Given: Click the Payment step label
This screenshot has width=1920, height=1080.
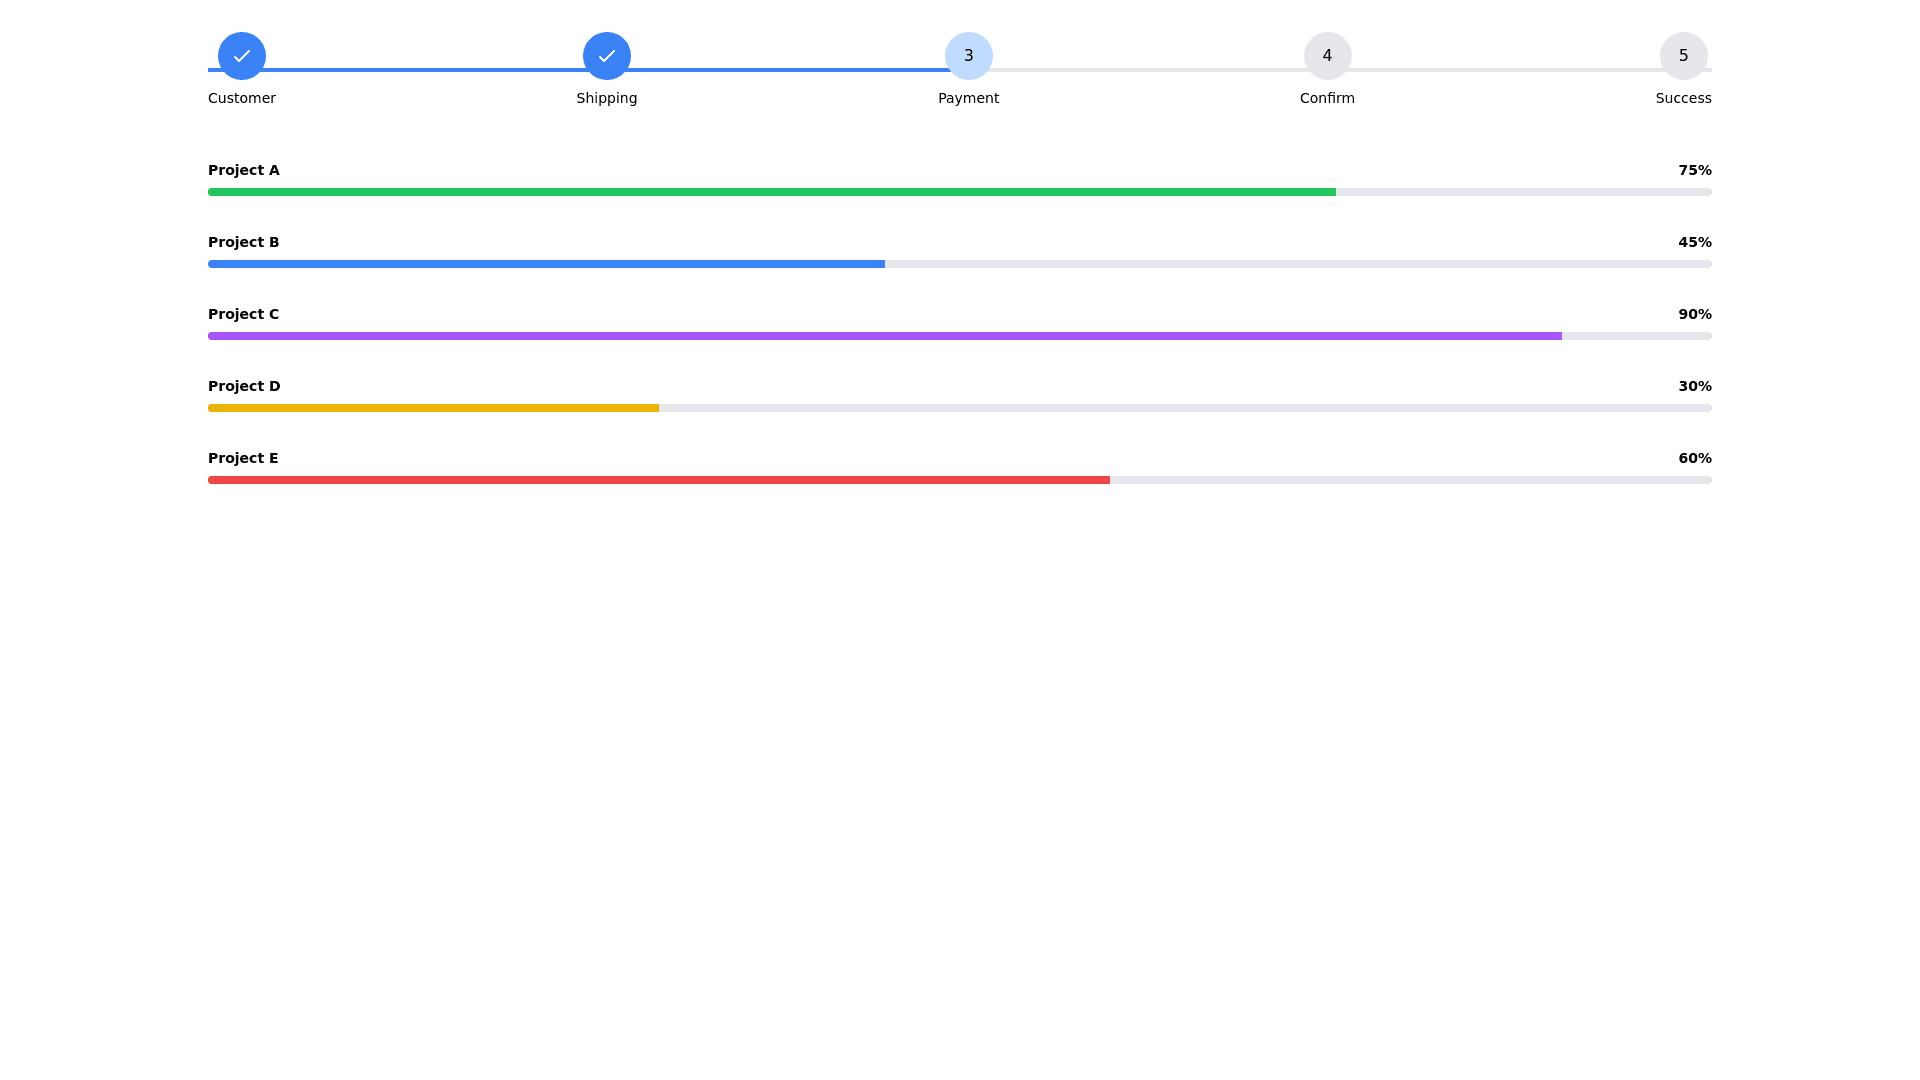Looking at the screenshot, I should [968, 98].
